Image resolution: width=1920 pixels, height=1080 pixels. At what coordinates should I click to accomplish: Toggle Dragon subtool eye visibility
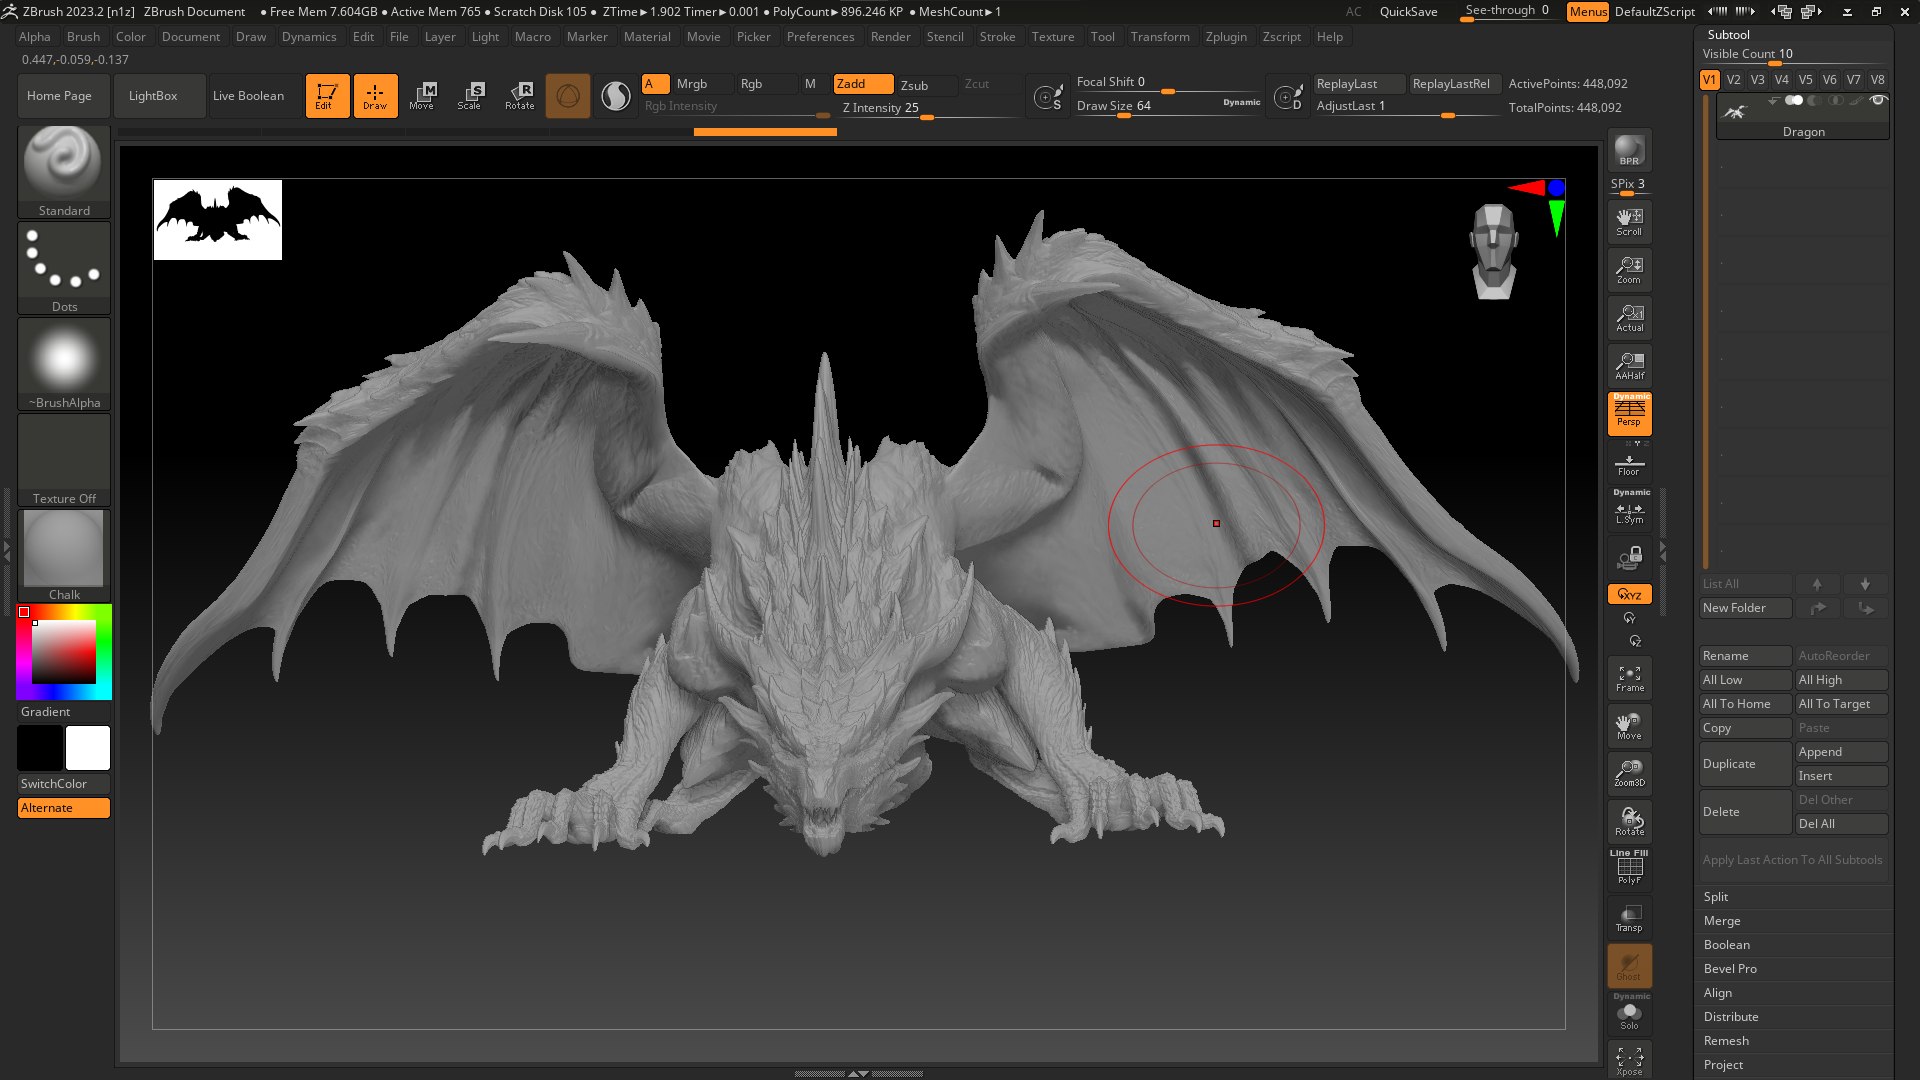(x=1878, y=100)
